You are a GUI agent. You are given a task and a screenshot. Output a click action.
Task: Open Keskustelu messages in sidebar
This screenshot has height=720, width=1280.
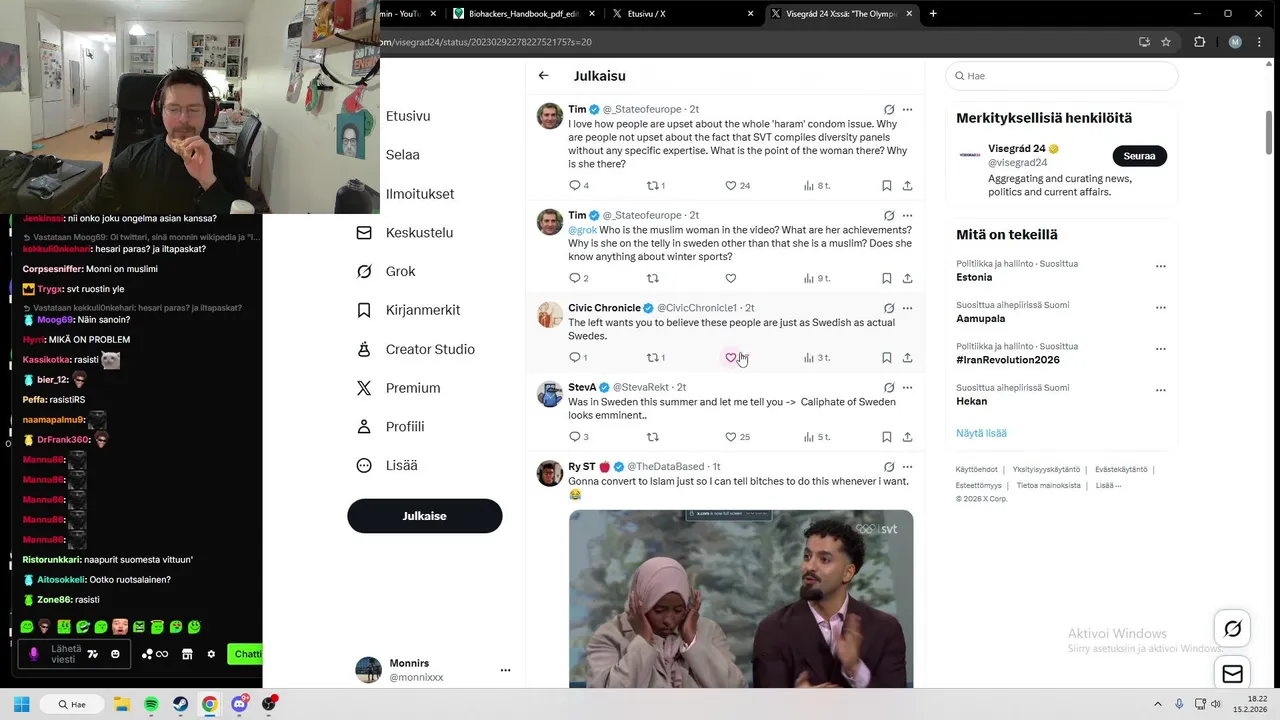pos(406,232)
